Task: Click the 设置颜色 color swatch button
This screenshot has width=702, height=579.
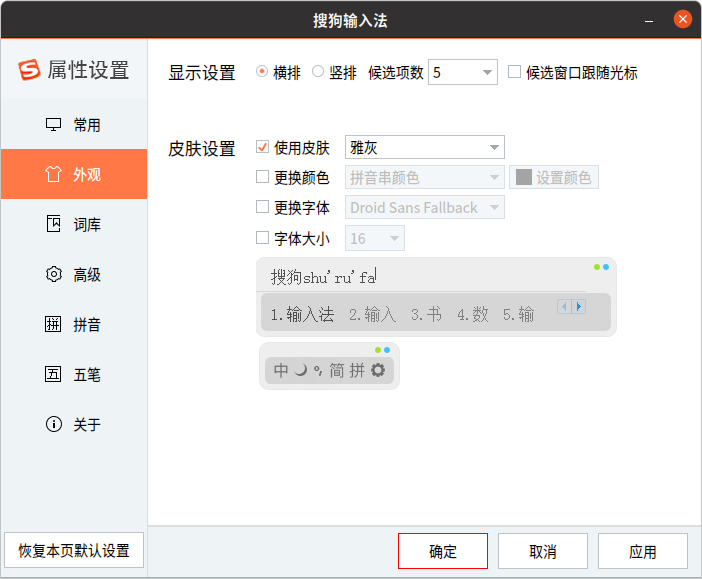Action: pos(554,178)
